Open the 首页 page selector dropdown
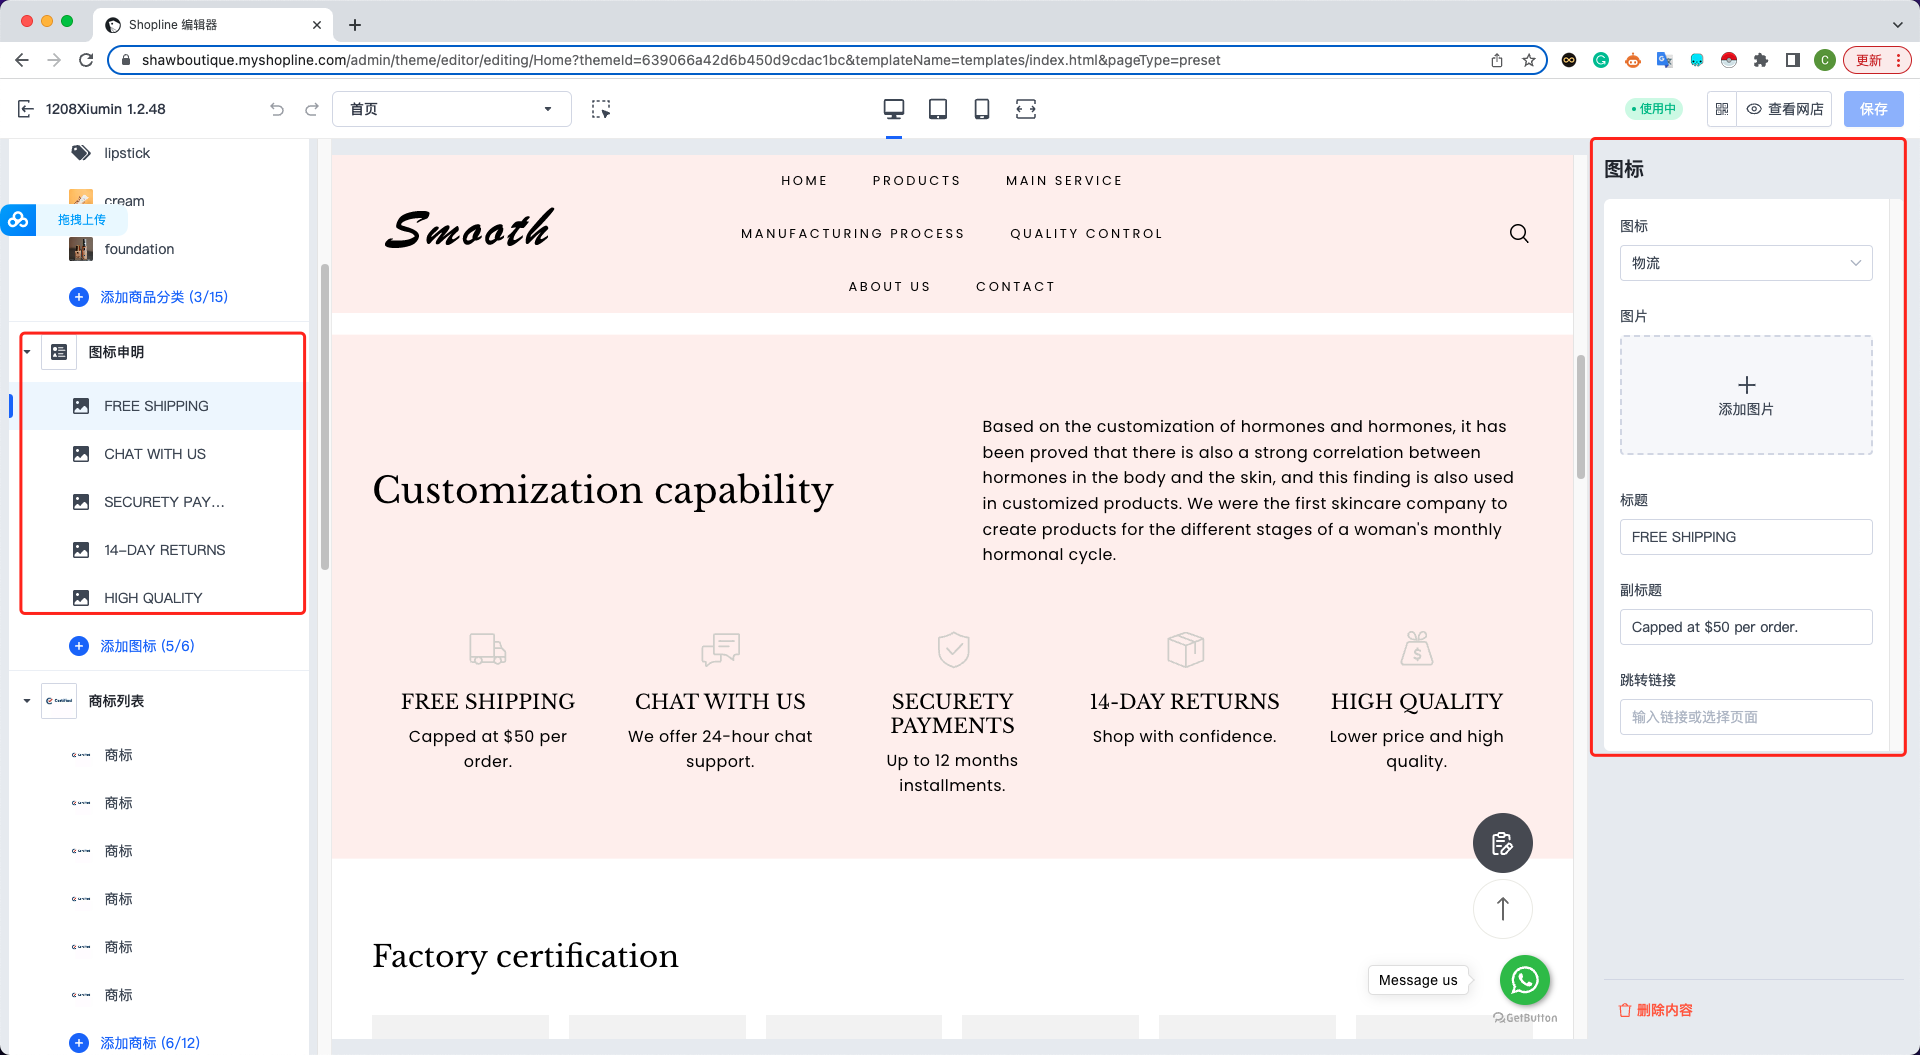 click(451, 109)
